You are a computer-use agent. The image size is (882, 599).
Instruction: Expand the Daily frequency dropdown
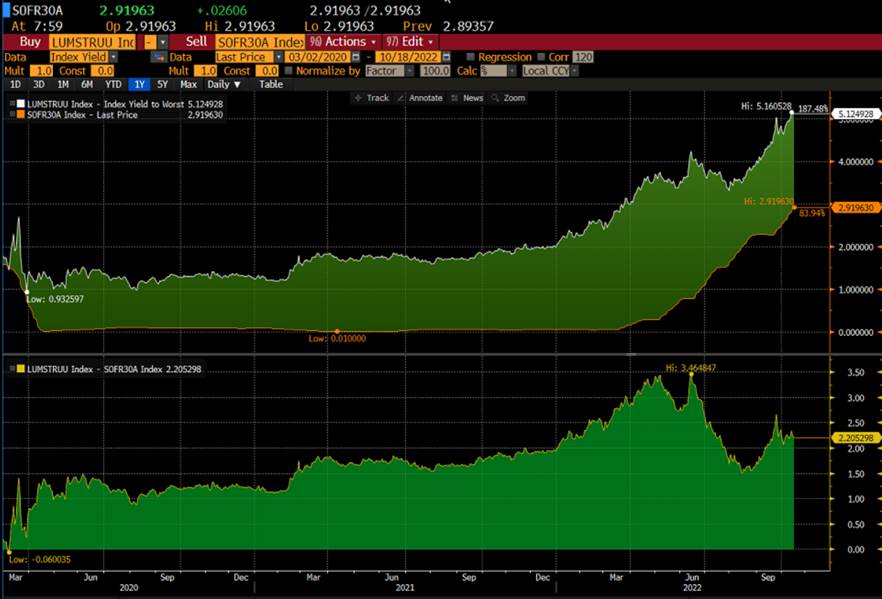(x=222, y=85)
